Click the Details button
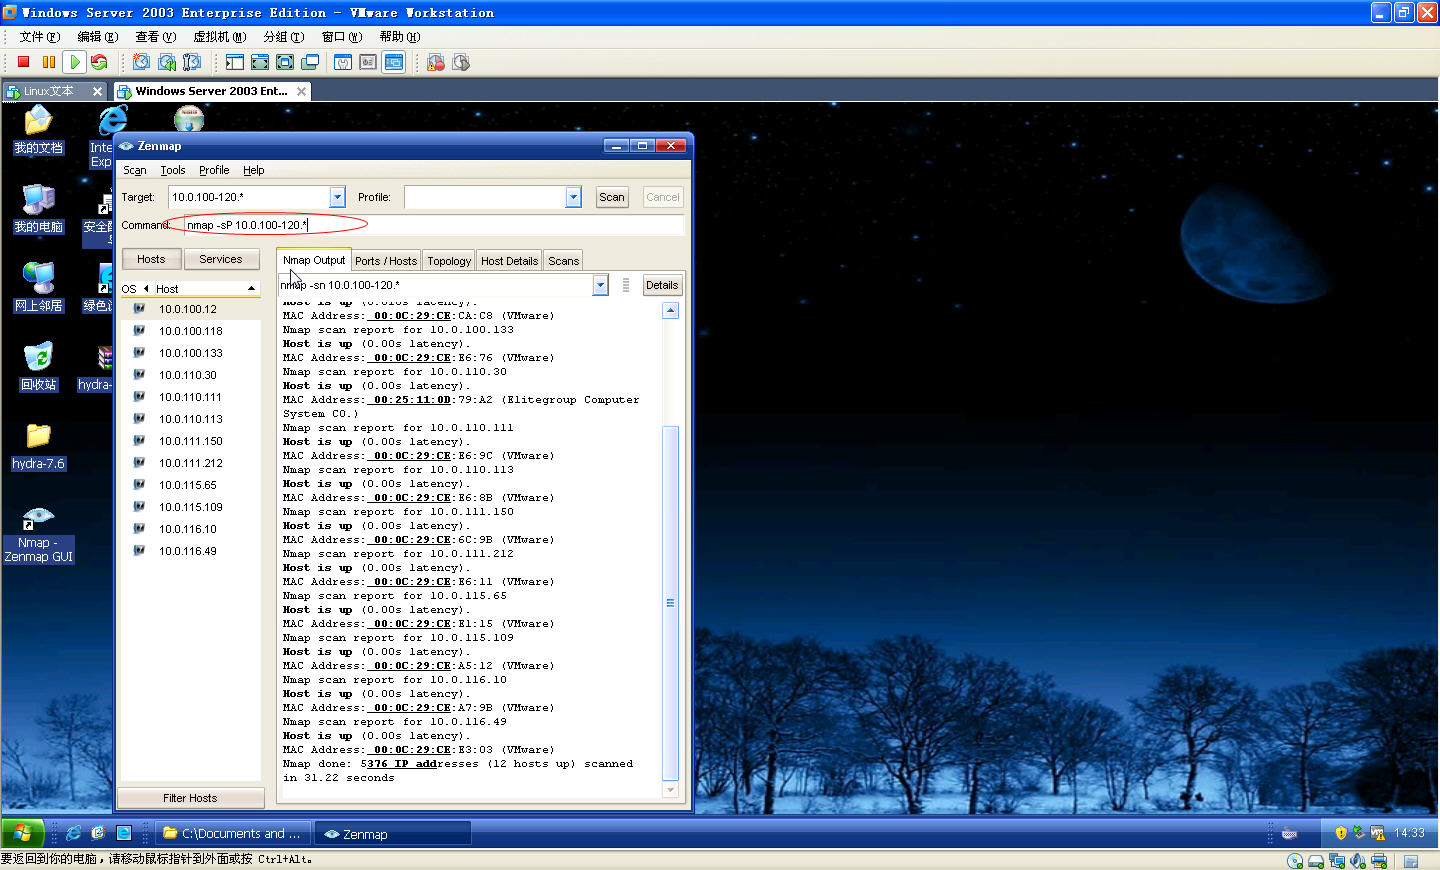The image size is (1440, 870). tap(662, 285)
